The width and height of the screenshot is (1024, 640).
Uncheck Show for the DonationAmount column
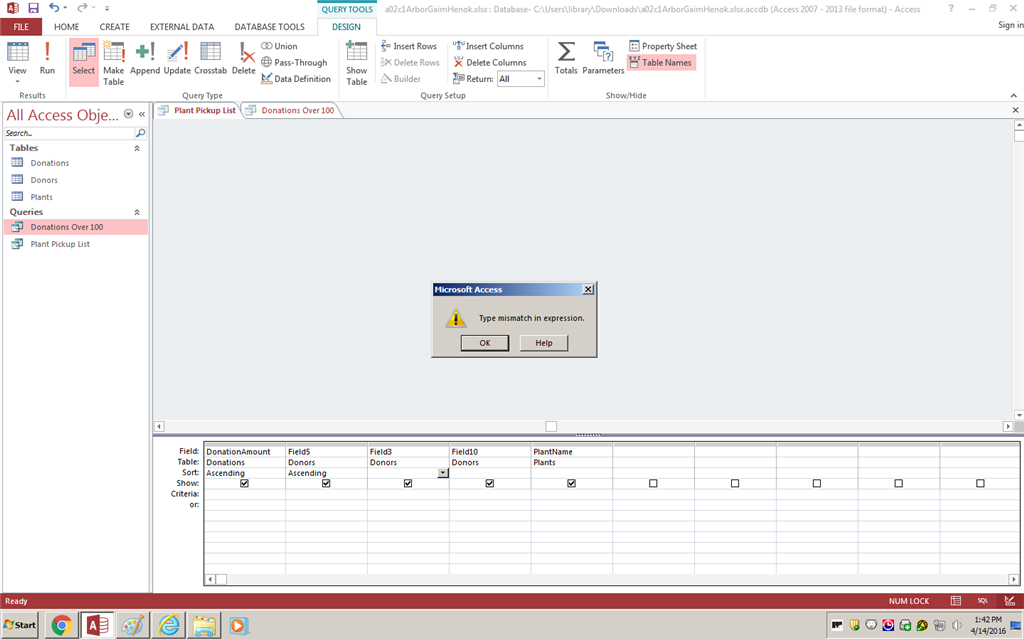pyautogui.click(x=244, y=483)
